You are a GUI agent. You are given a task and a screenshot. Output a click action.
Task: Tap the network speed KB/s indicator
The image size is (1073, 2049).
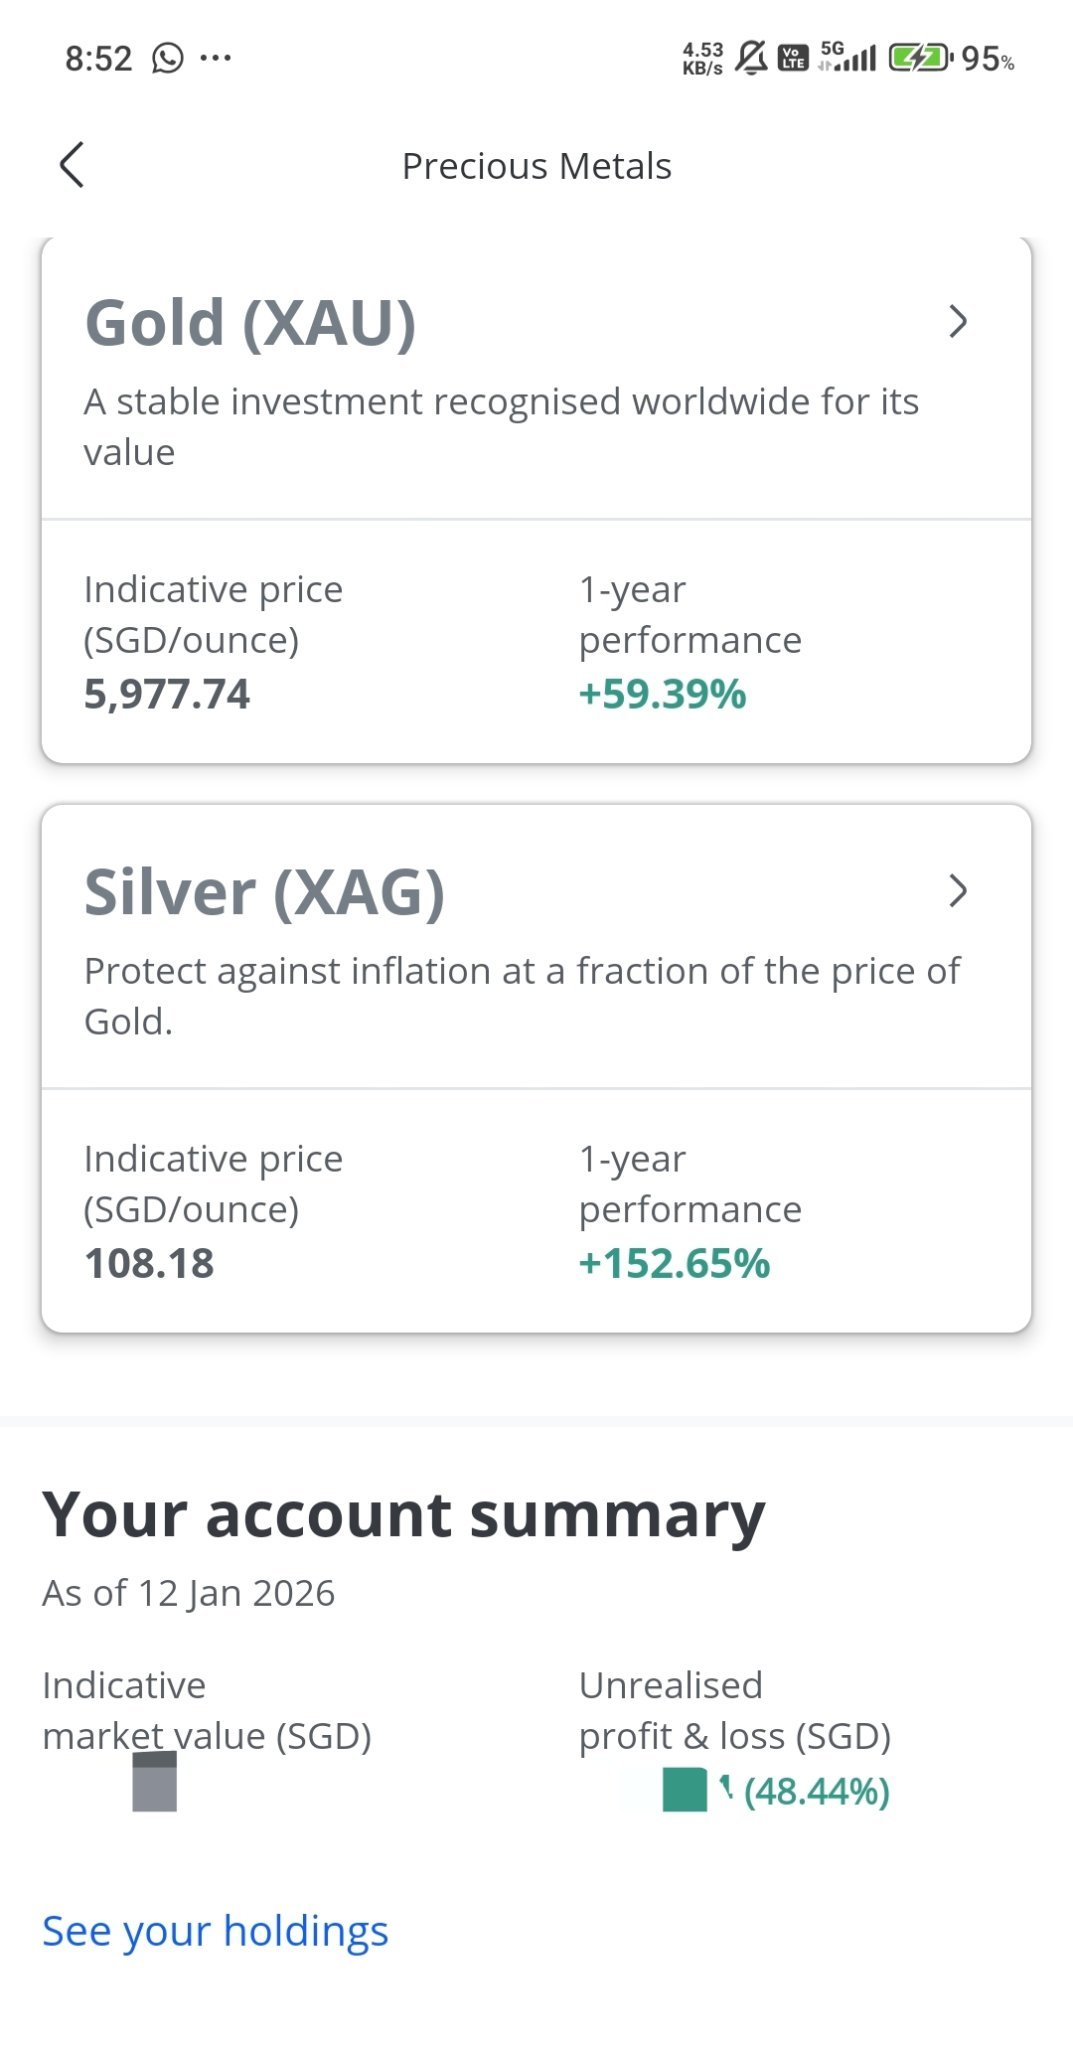(702, 59)
